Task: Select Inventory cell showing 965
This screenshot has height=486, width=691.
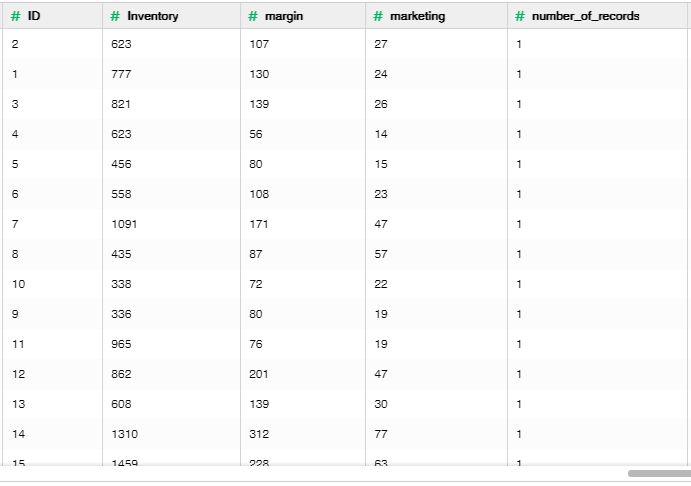Action: click(121, 344)
